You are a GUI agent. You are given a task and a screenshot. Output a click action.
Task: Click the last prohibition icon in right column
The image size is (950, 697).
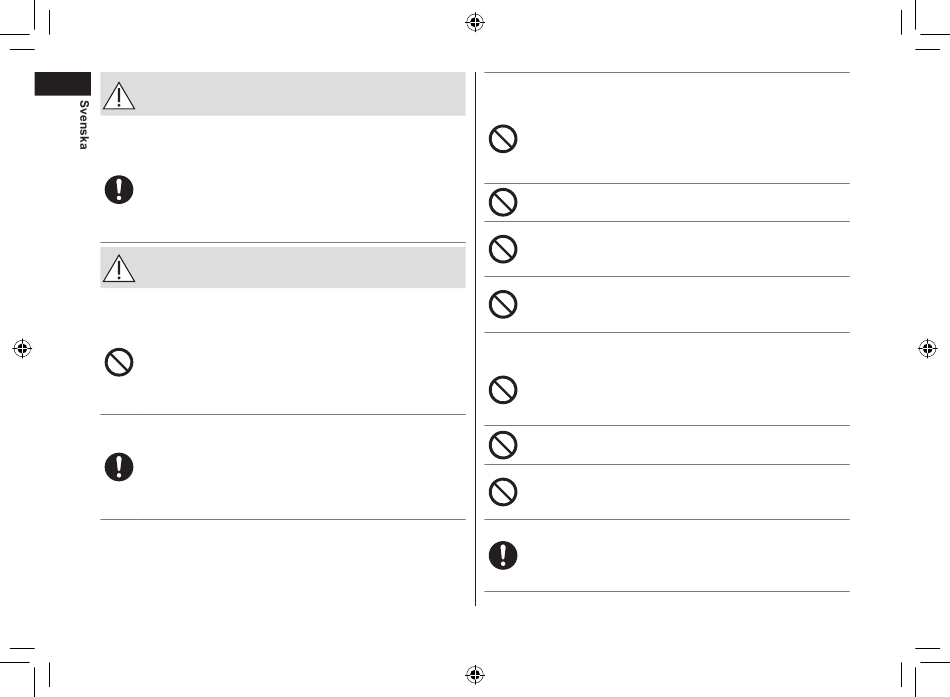pyautogui.click(x=503, y=492)
